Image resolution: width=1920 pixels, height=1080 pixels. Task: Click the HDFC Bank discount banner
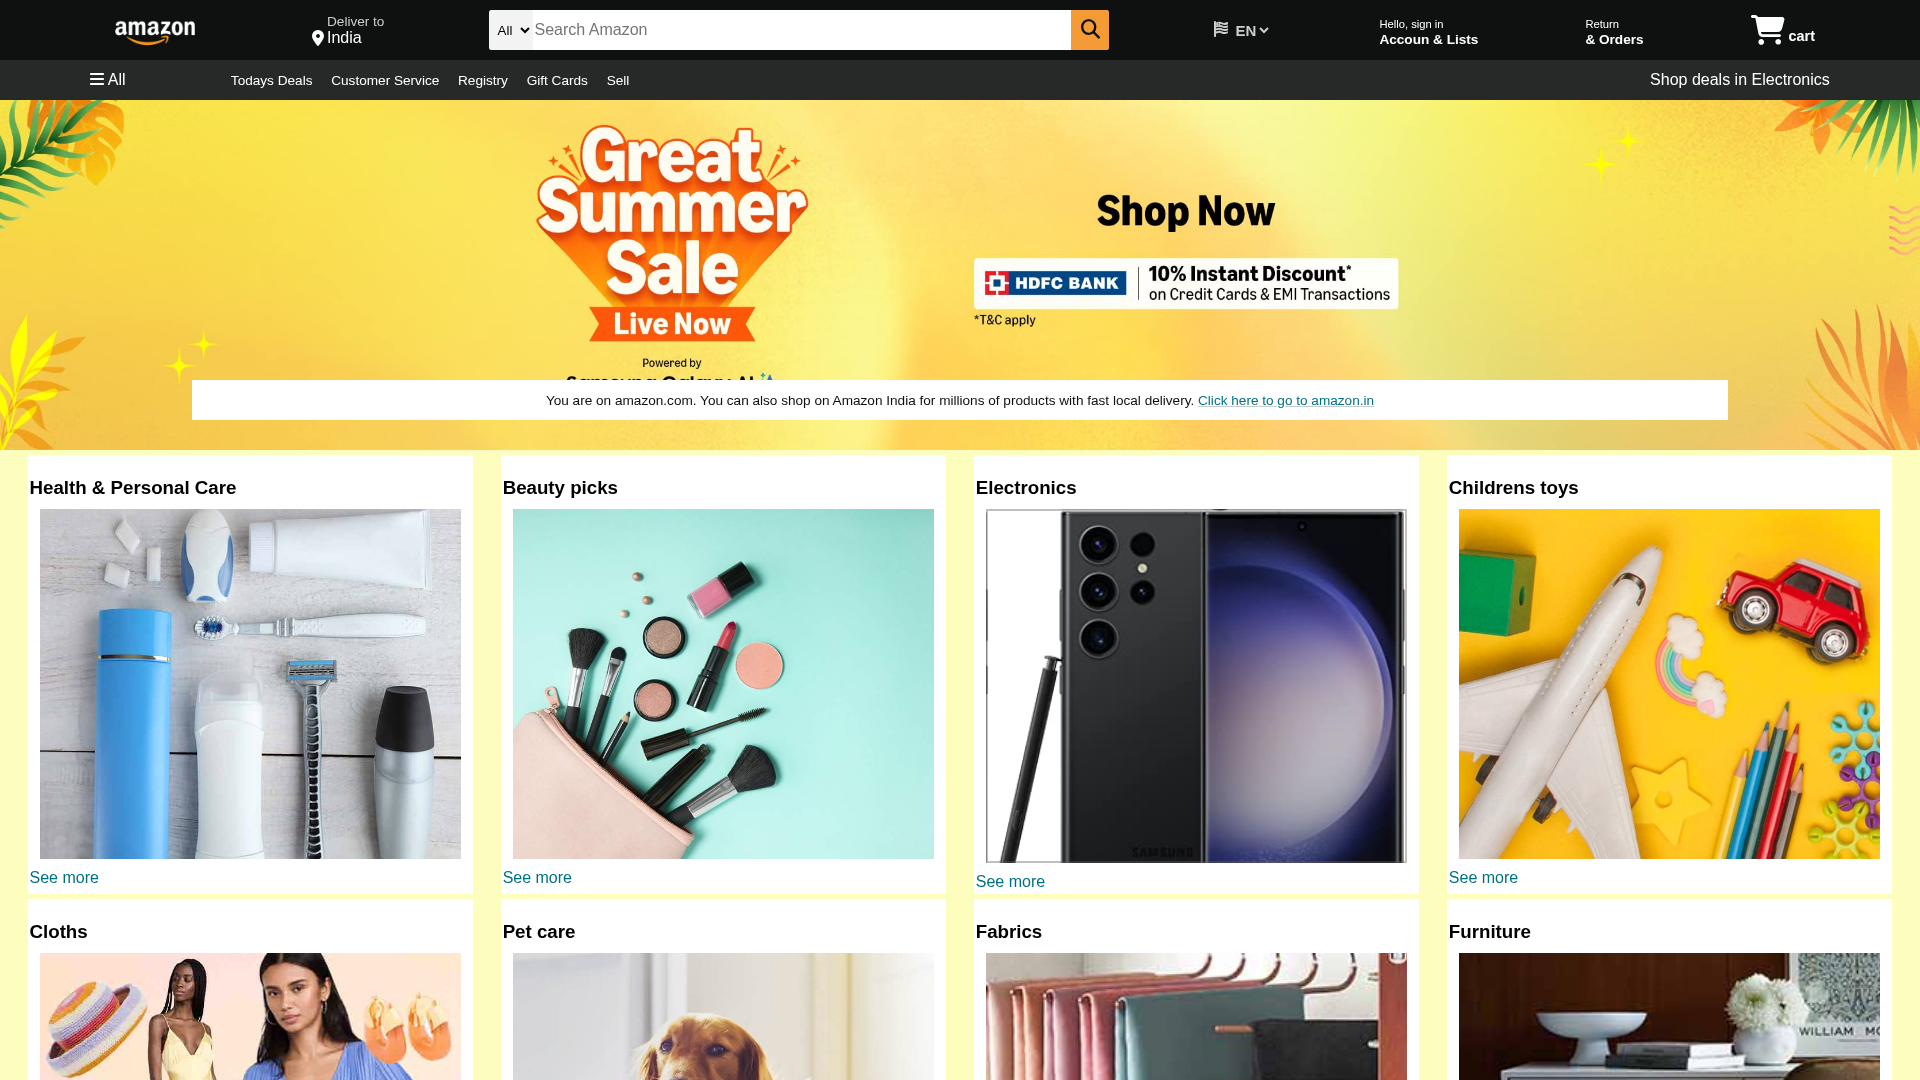(x=1186, y=283)
